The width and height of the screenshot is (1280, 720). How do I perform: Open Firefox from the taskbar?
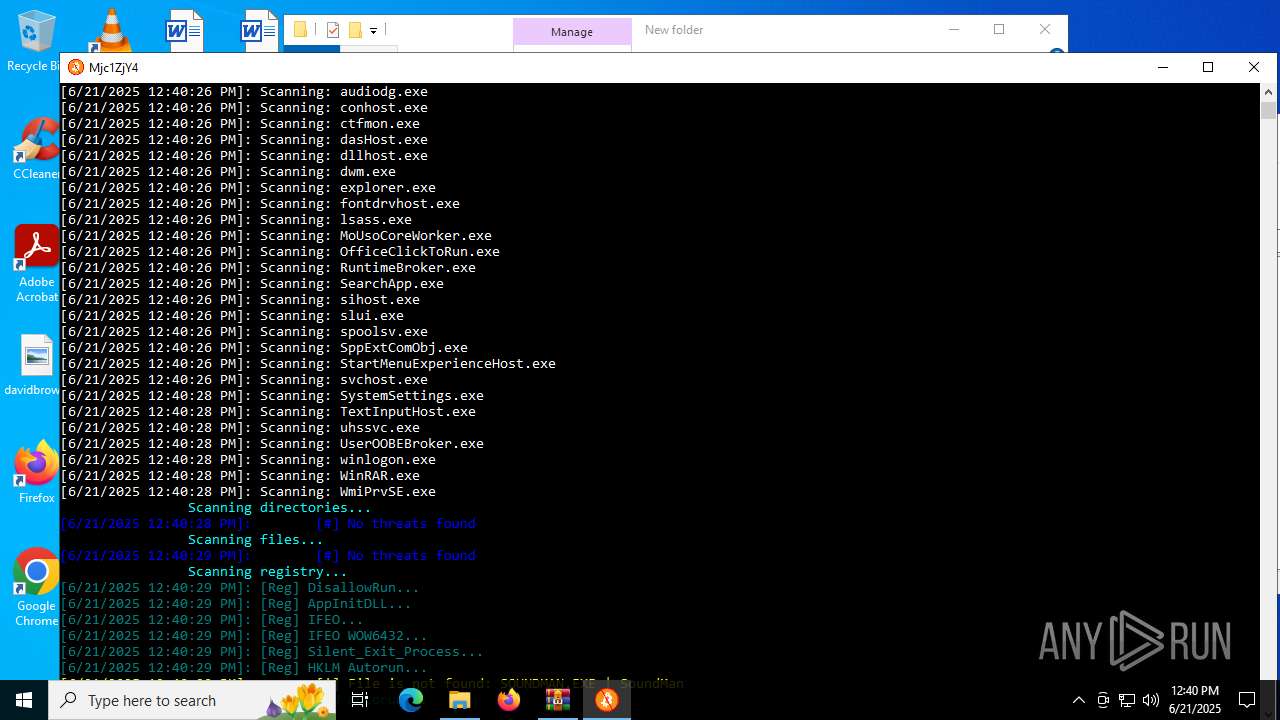point(508,700)
